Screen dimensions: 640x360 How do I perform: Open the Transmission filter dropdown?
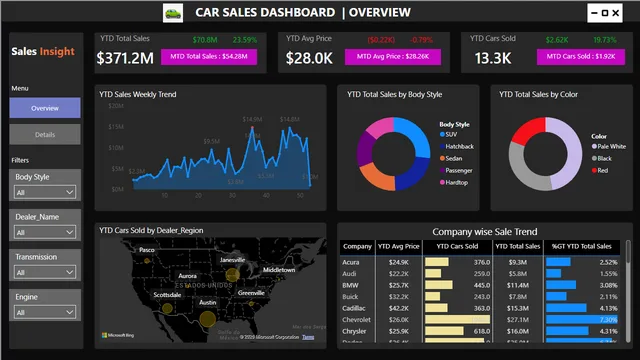click(x=45, y=272)
